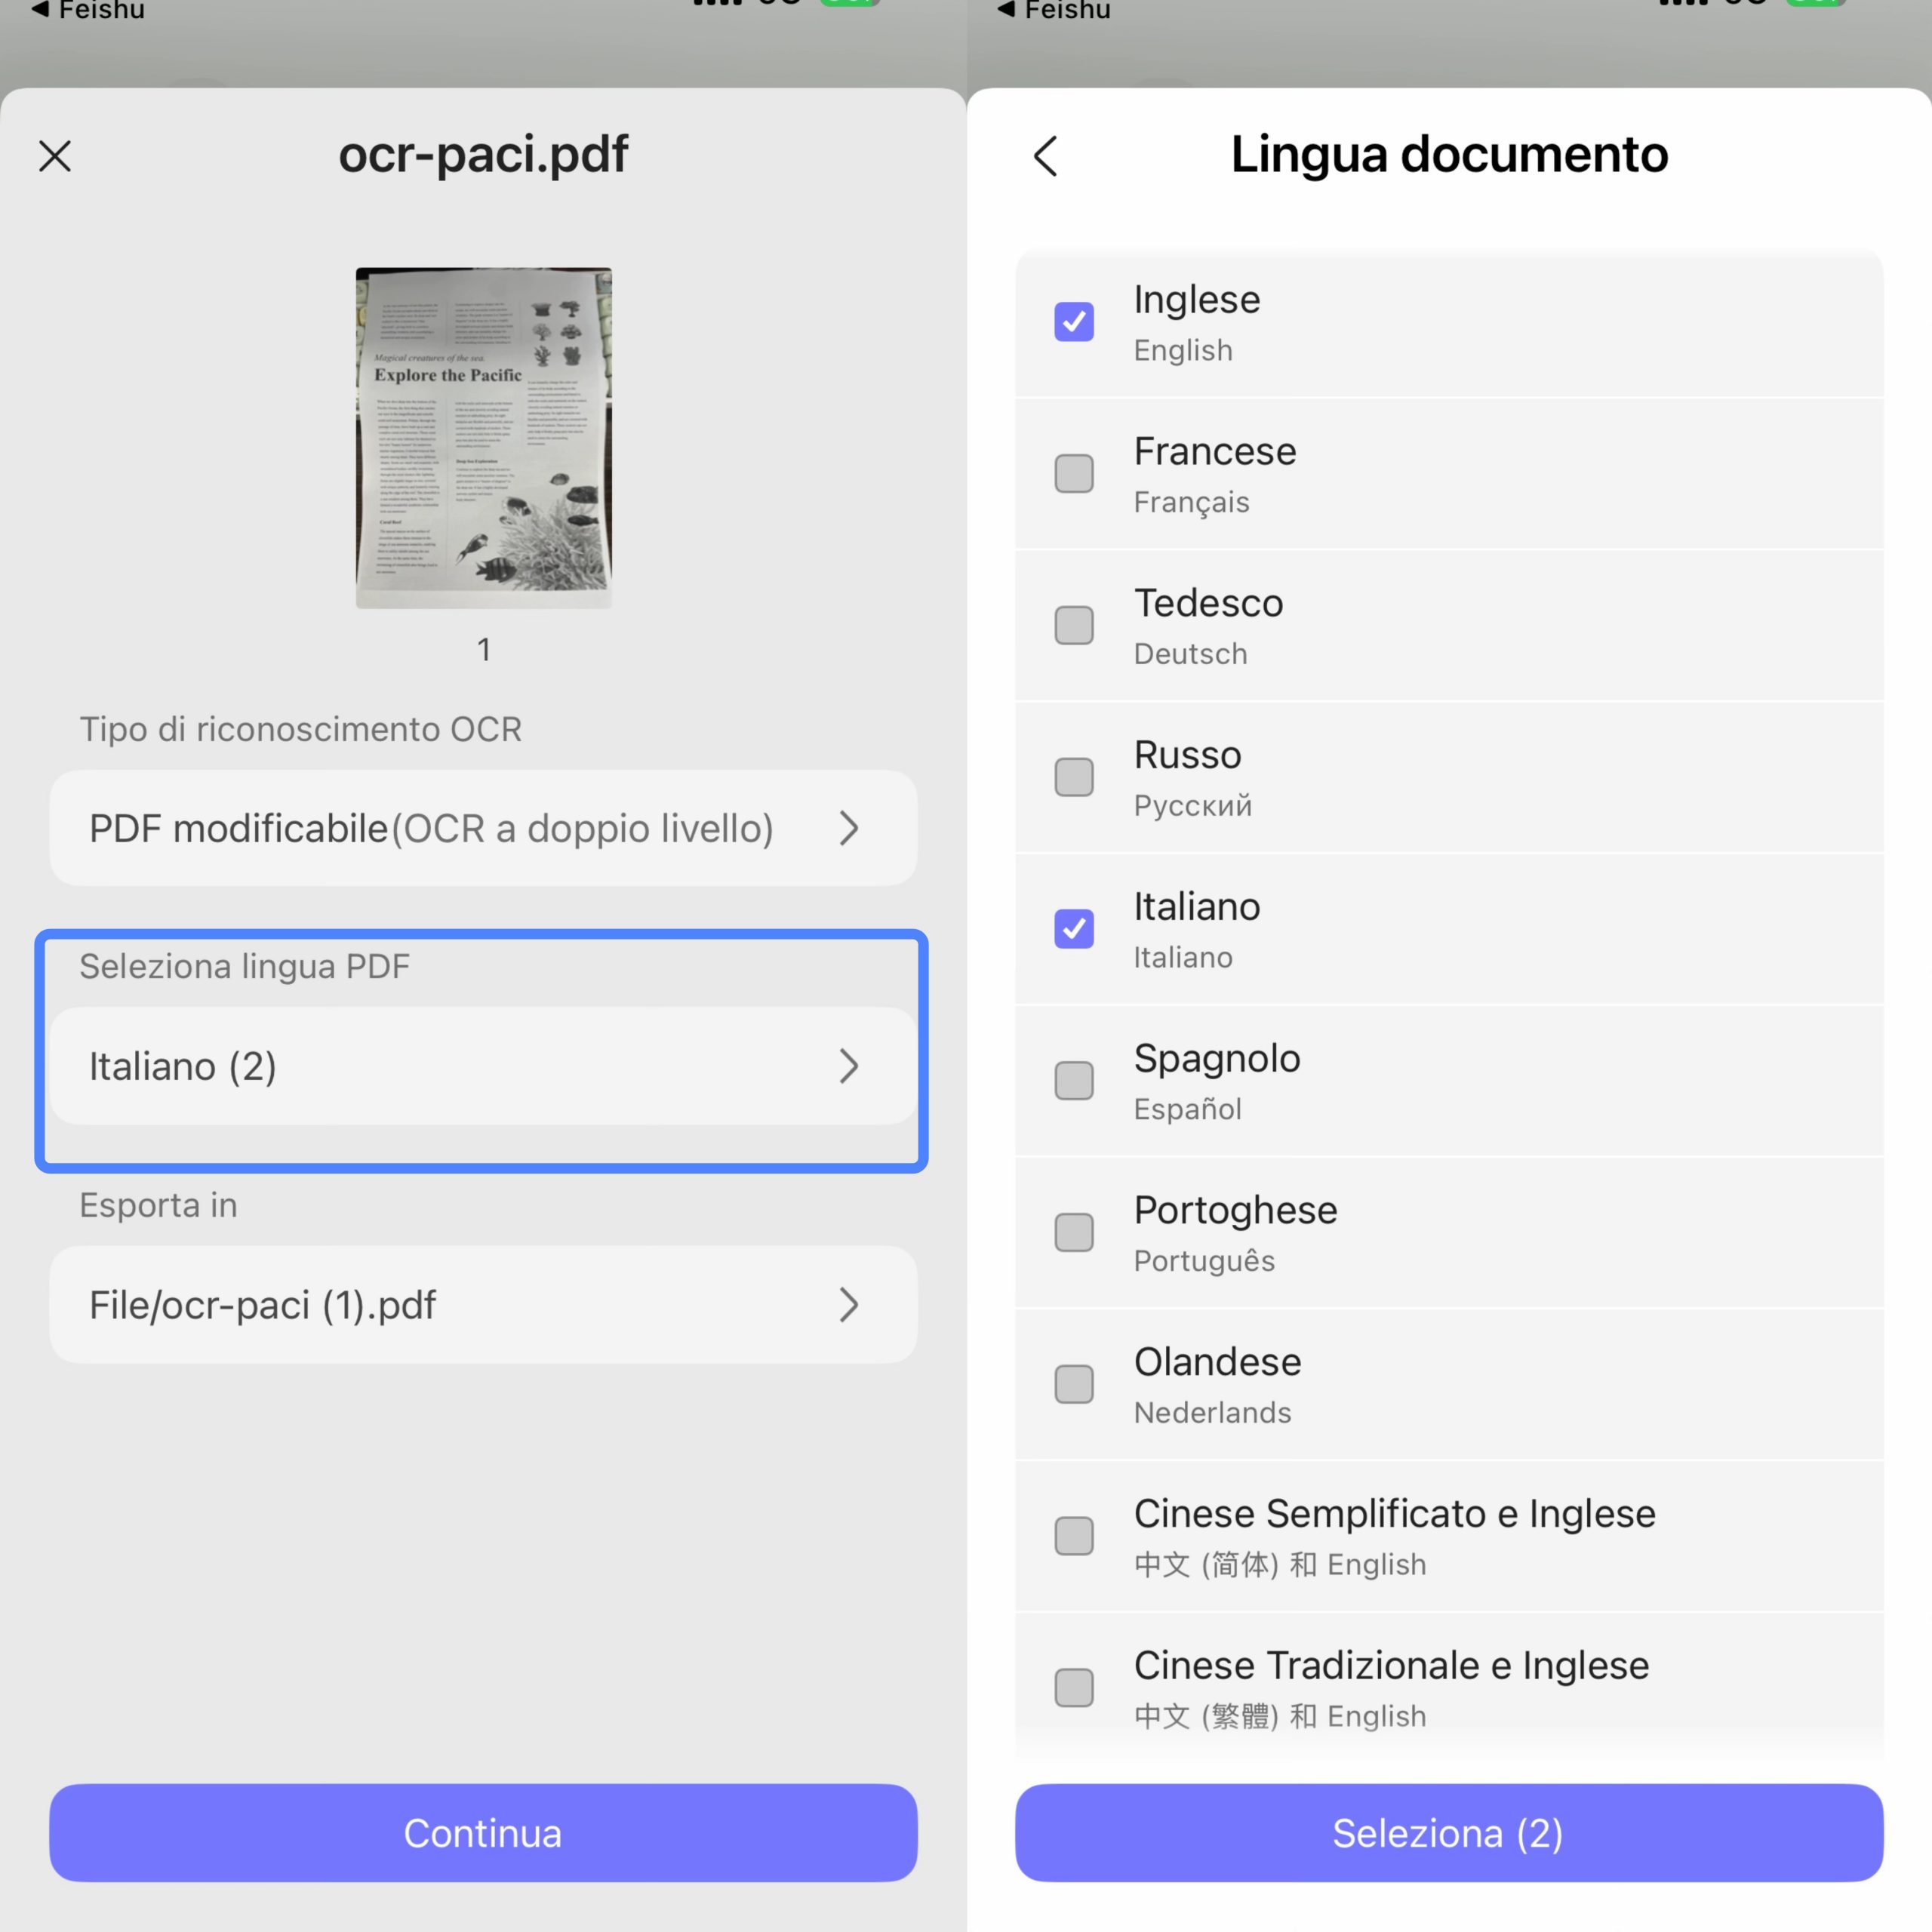
Task: Select the Inglese language label
Action: click(1197, 300)
